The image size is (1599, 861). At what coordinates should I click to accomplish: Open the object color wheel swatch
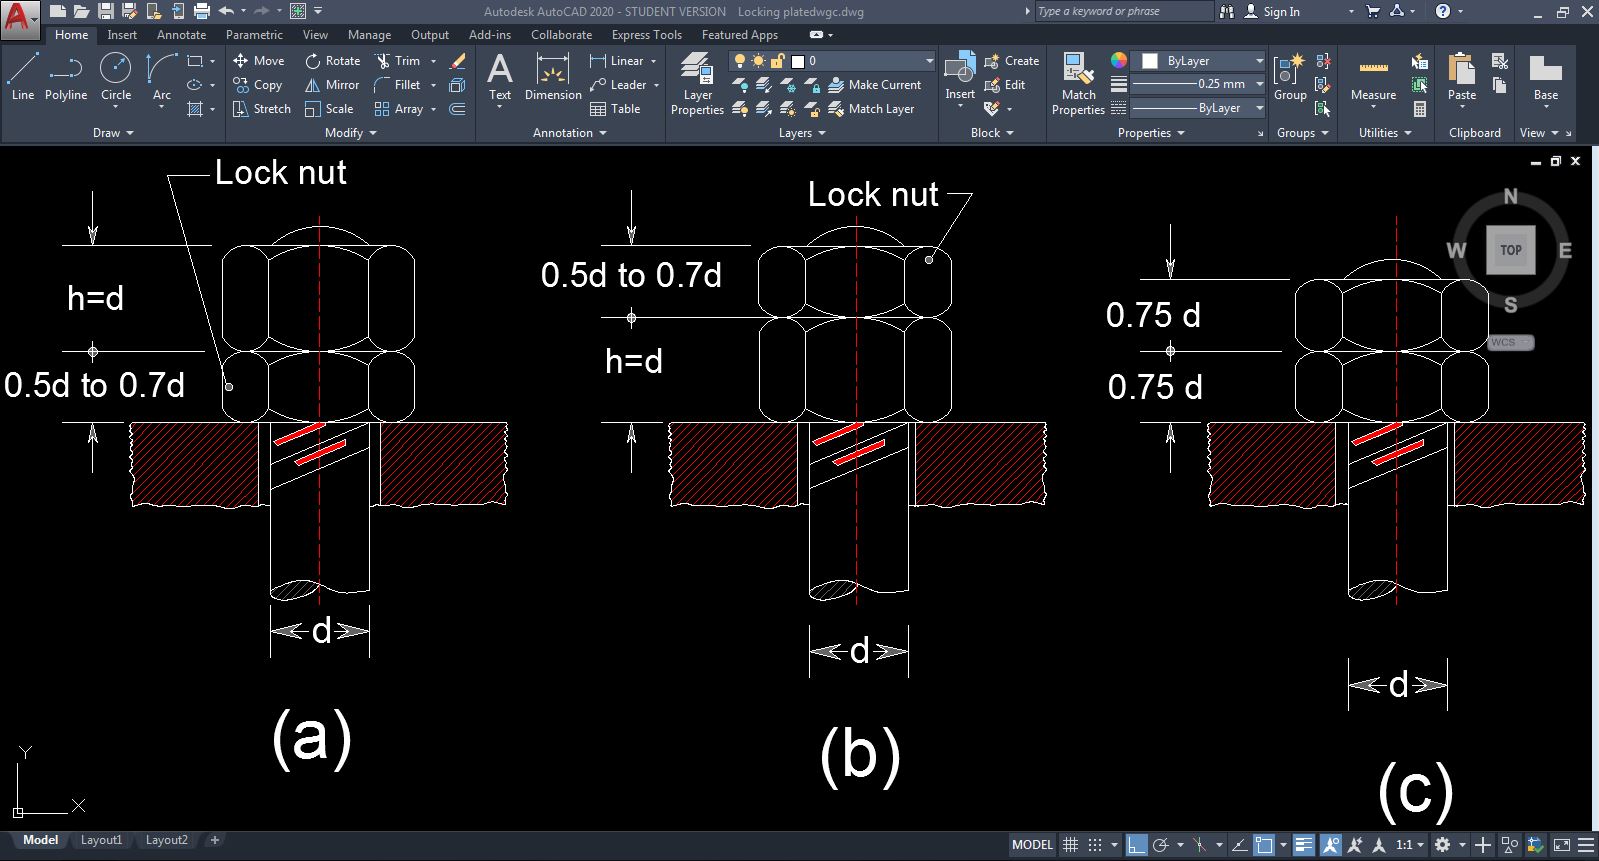1119,61
